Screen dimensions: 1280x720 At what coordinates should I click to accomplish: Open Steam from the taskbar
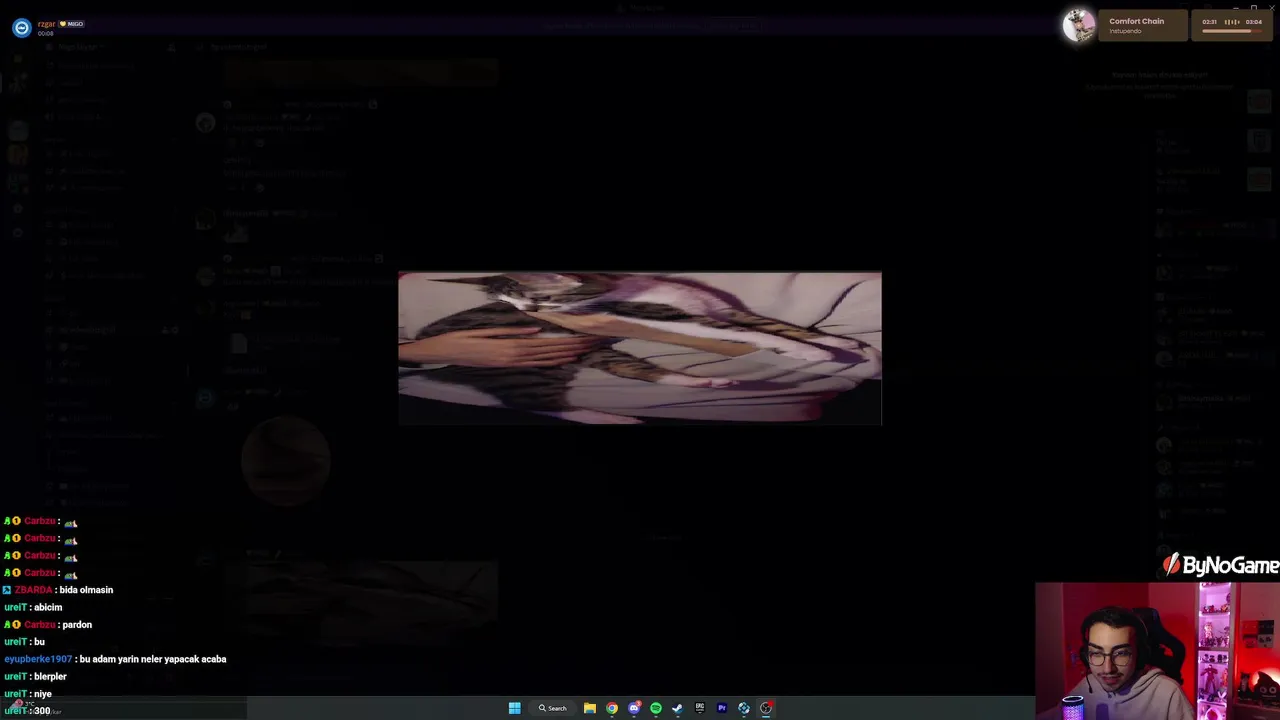coord(678,708)
